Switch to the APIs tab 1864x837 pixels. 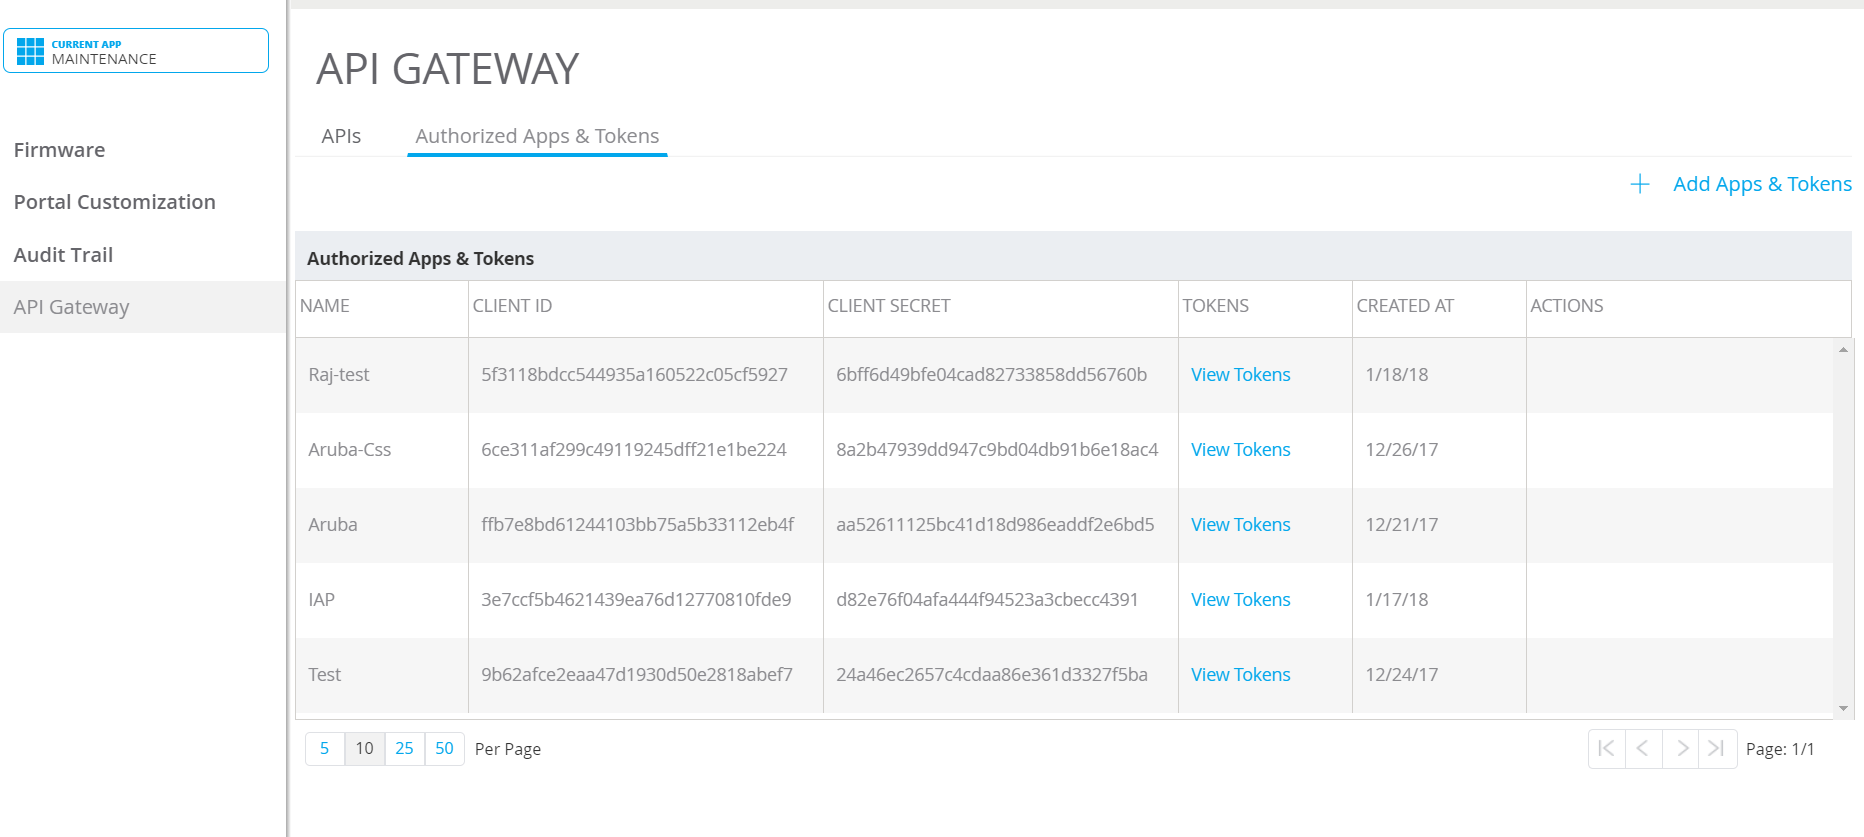click(x=341, y=136)
